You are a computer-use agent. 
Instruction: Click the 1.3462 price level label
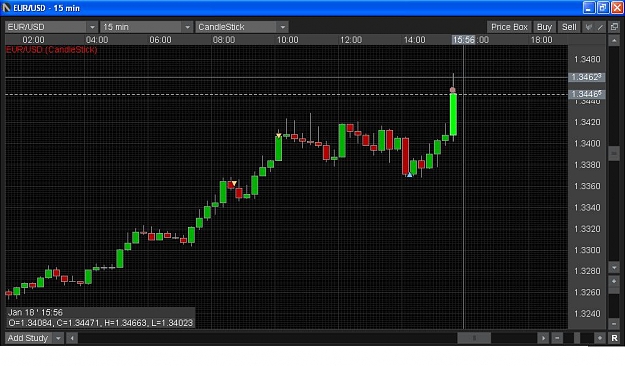[x=586, y=77]
